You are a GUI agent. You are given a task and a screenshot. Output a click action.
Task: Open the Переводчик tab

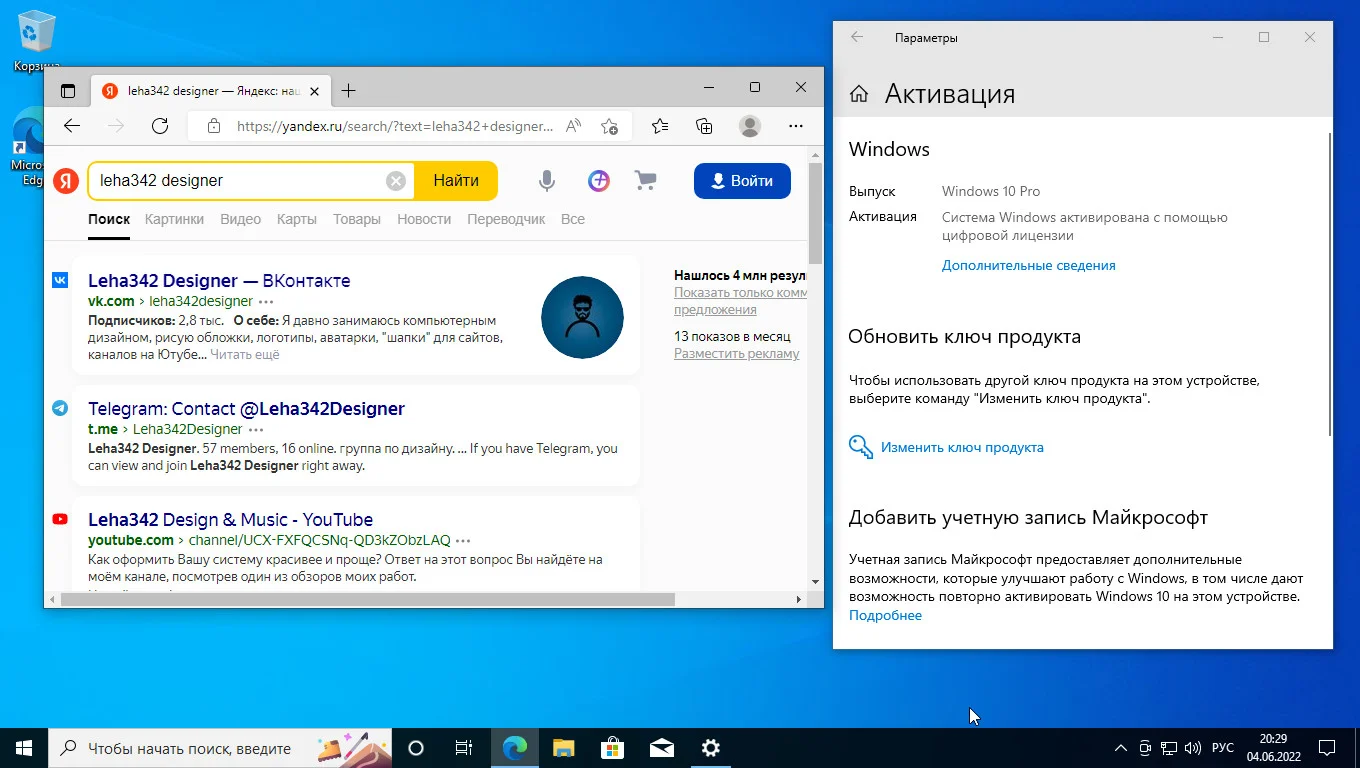pos(506,219)
